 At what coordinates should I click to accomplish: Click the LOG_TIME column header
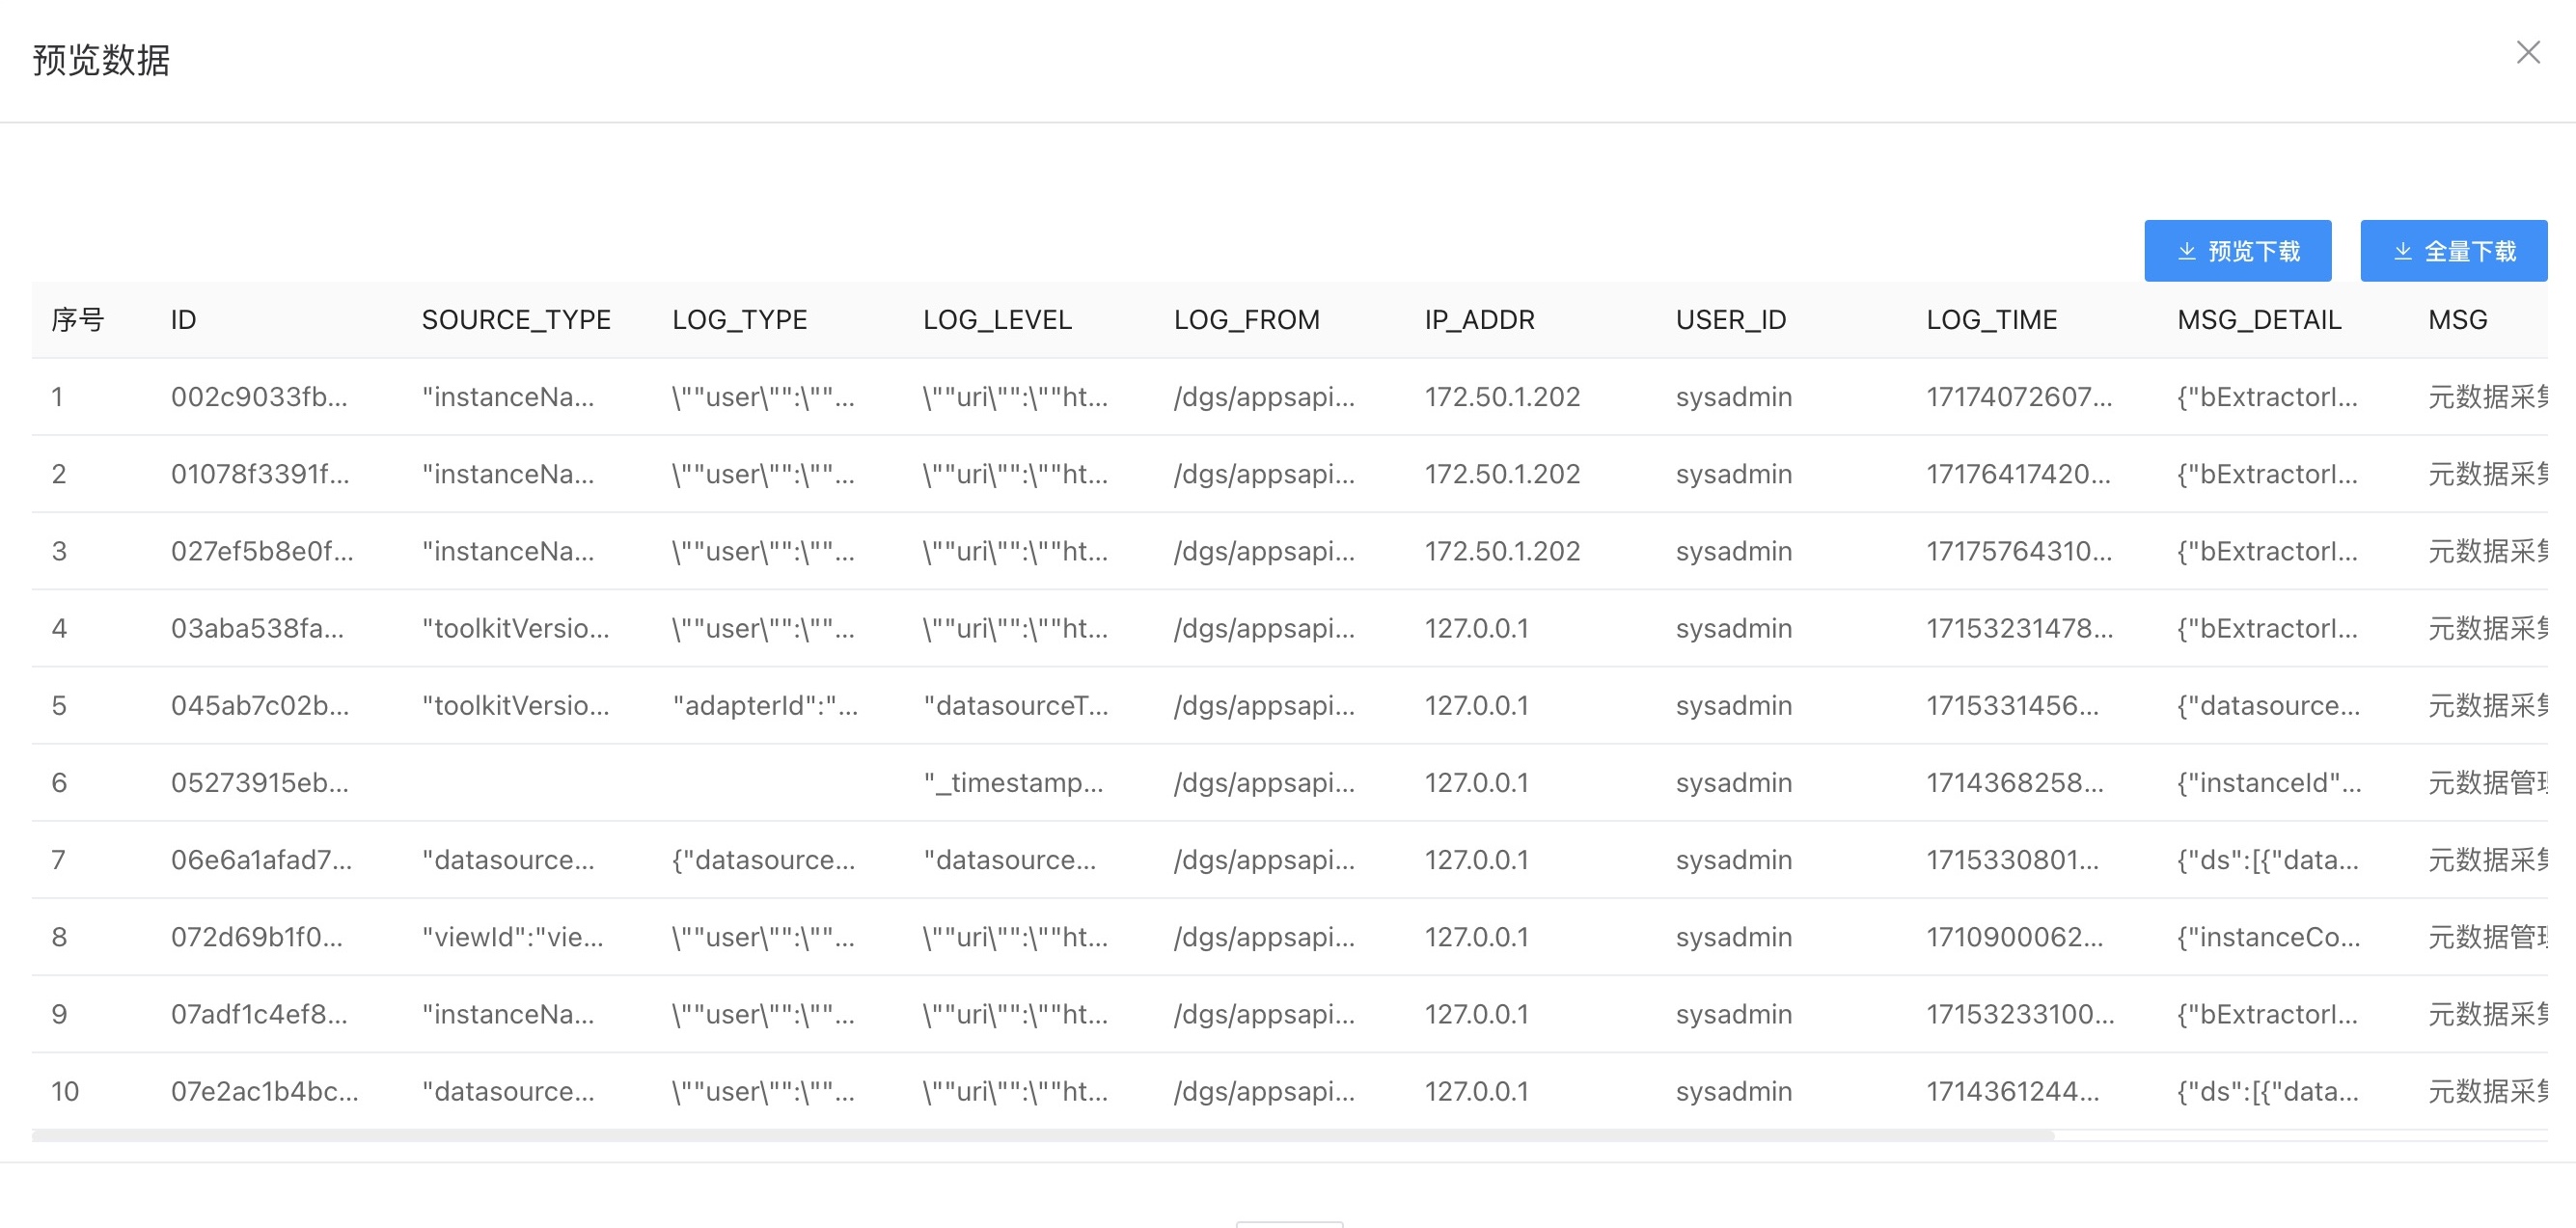(1991, 320)
